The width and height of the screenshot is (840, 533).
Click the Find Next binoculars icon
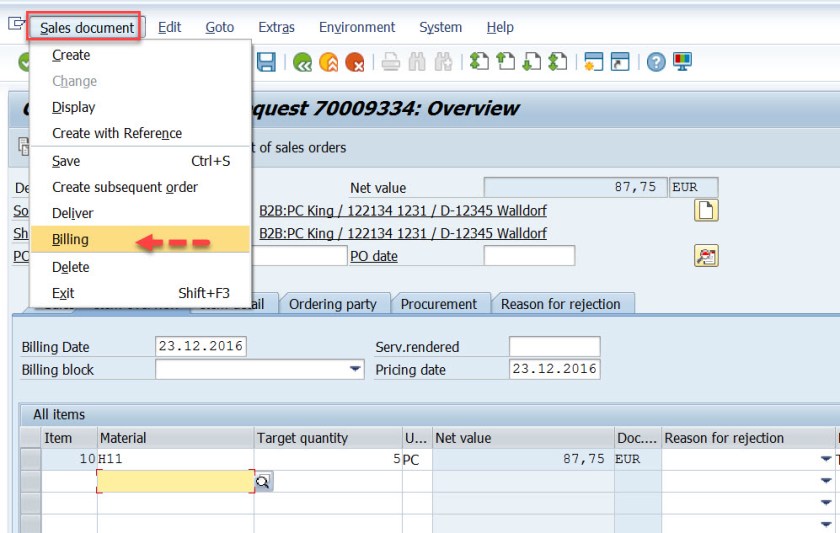pyautogui.click(x=443, y=62)
